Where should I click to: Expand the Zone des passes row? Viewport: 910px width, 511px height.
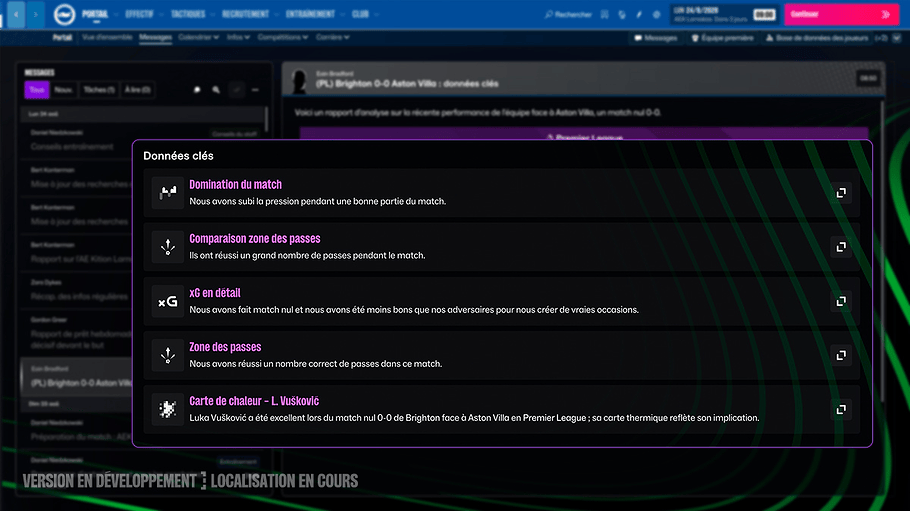tap(841, 355)
